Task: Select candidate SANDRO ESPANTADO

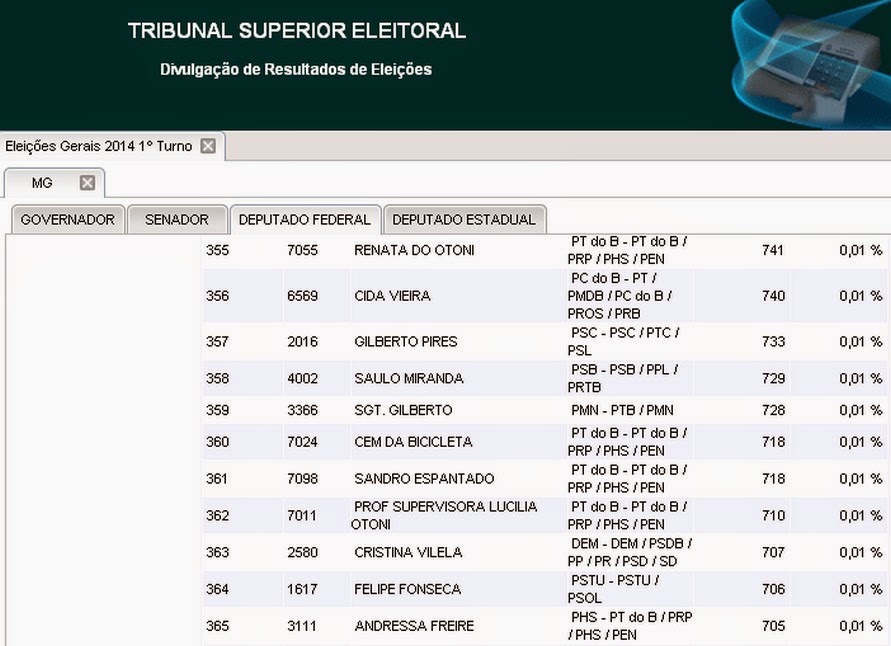Action: coord(424,479)
